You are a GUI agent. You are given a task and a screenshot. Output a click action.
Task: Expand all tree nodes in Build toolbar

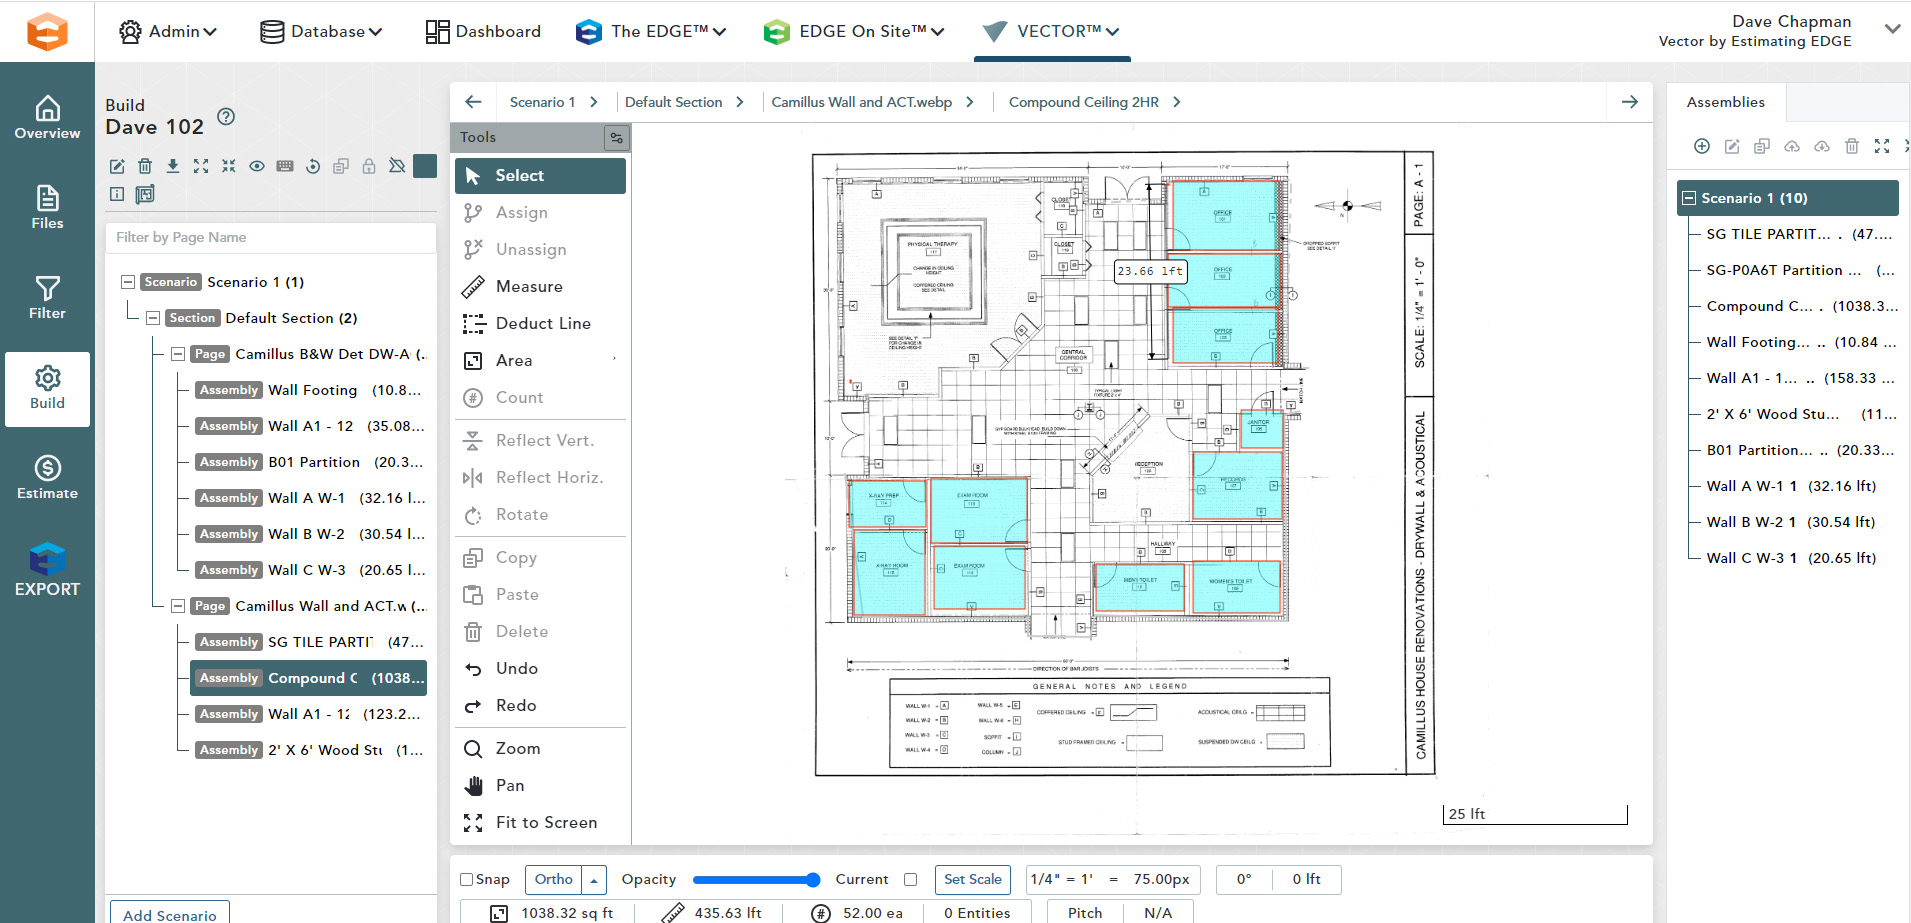point(201,166)
